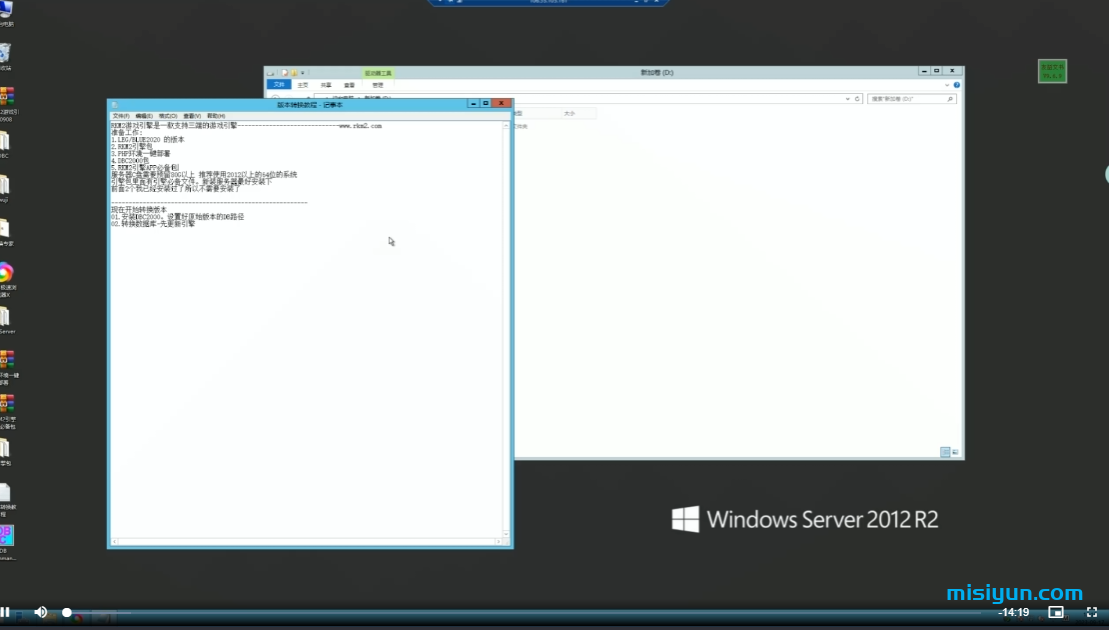Screen dimensions: 1109x630
Task: Open the colorful browser desktop icon
Action: pos(6,279)
